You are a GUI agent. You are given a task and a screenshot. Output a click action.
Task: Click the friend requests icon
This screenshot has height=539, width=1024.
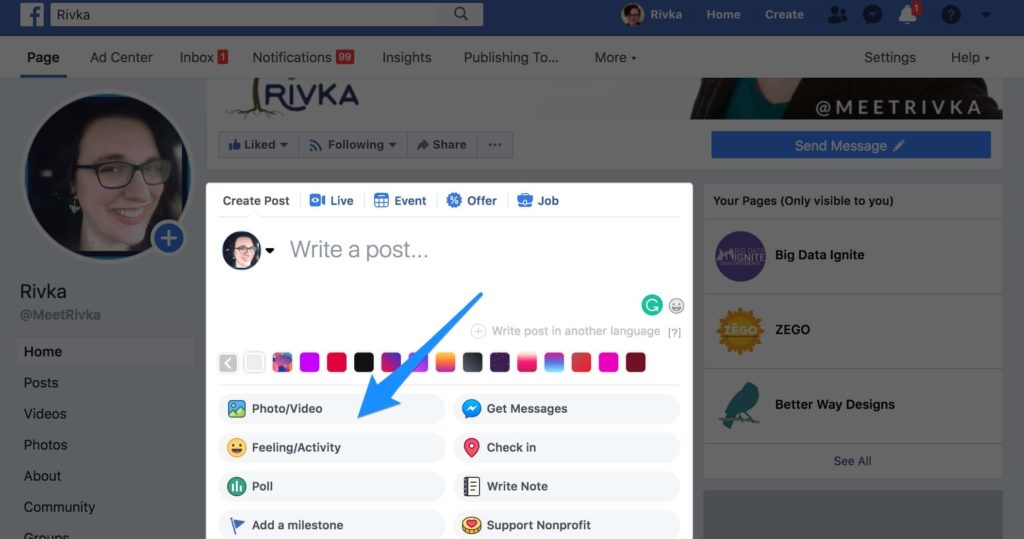pos(836,15)
